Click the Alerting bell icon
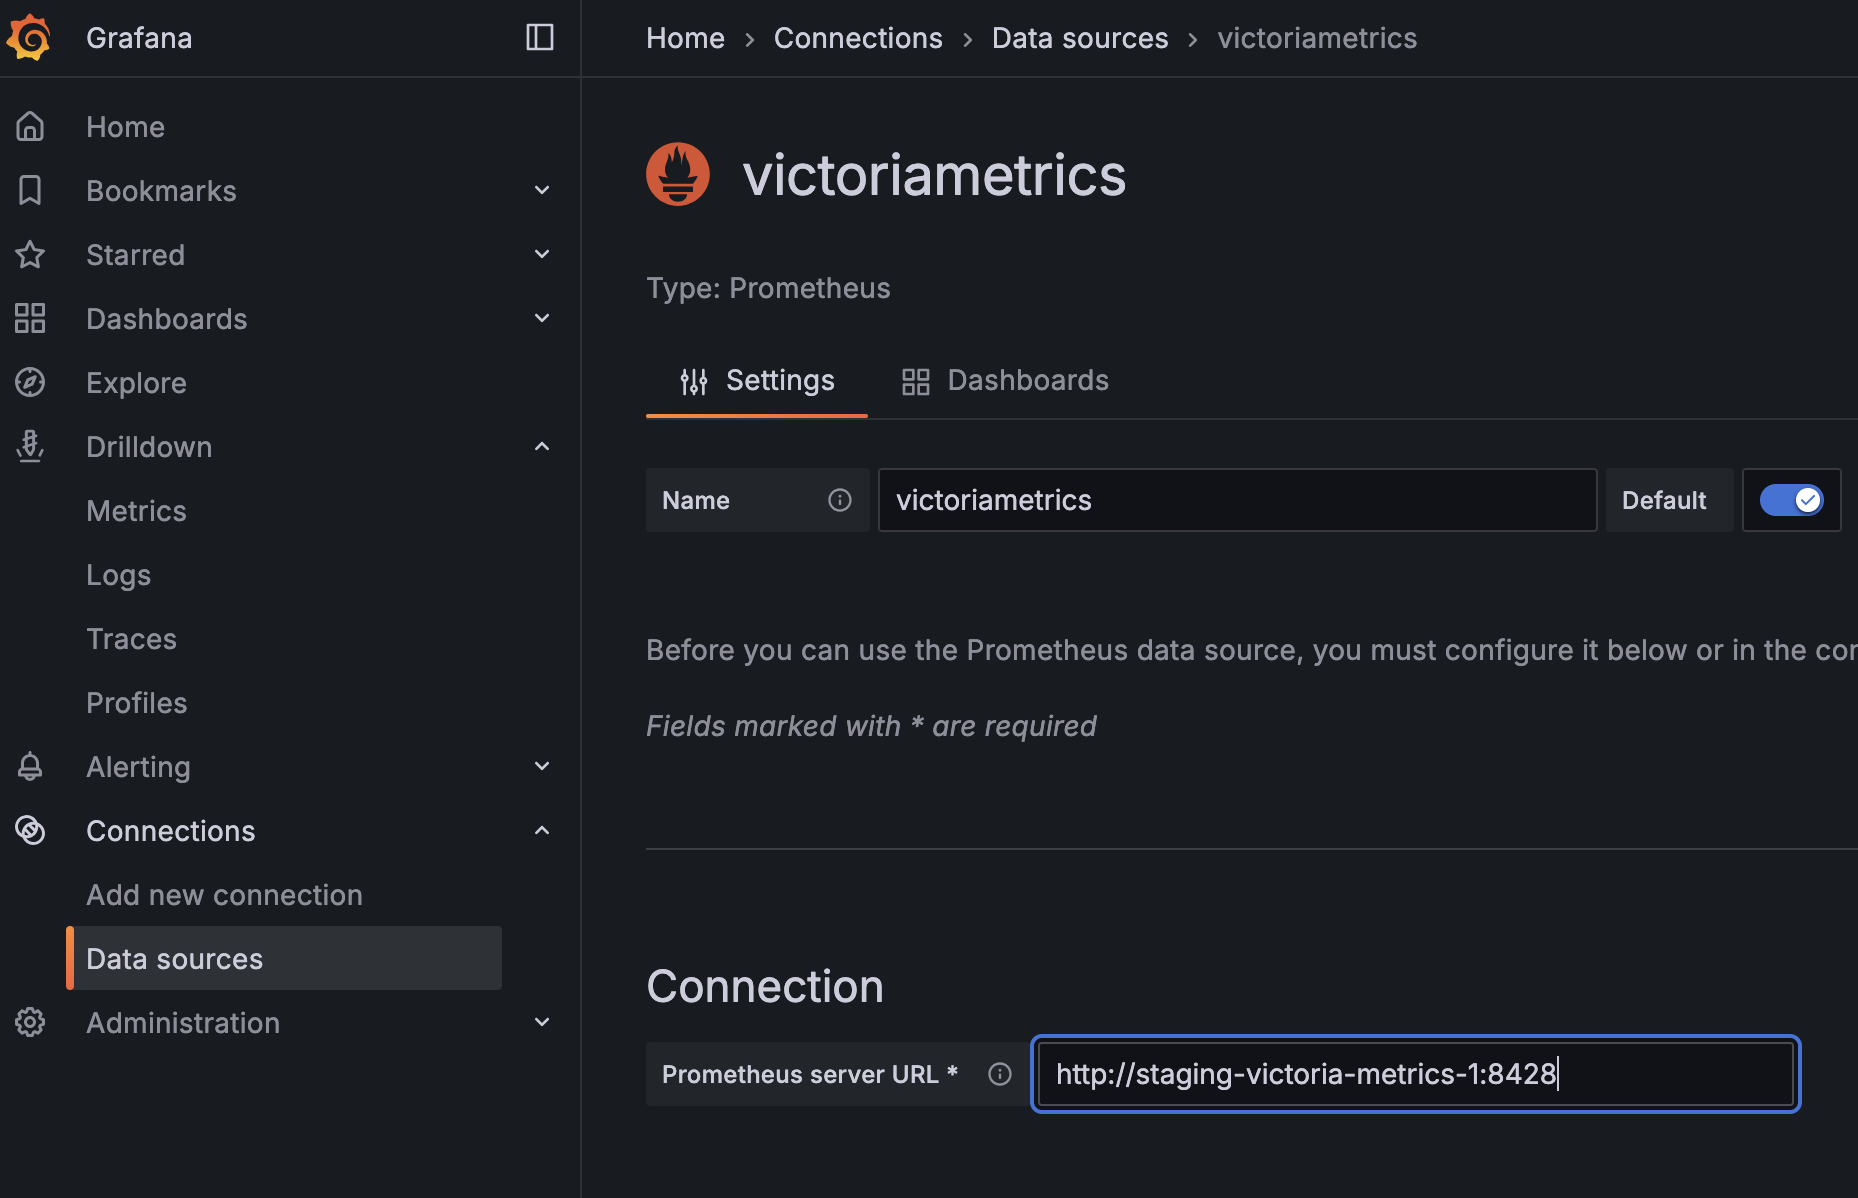This screenshot has height=1198, width=1858. pyautogui.click(x=30, y=767)
